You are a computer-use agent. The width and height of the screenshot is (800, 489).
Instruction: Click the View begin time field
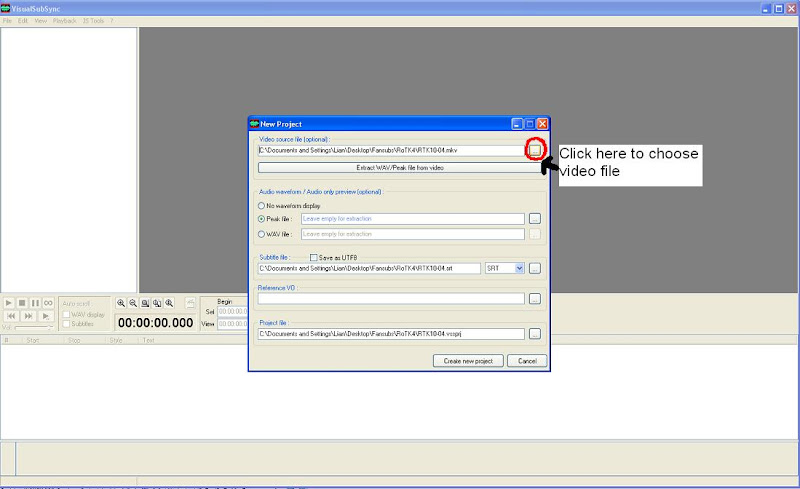click(x=233, y=324)
